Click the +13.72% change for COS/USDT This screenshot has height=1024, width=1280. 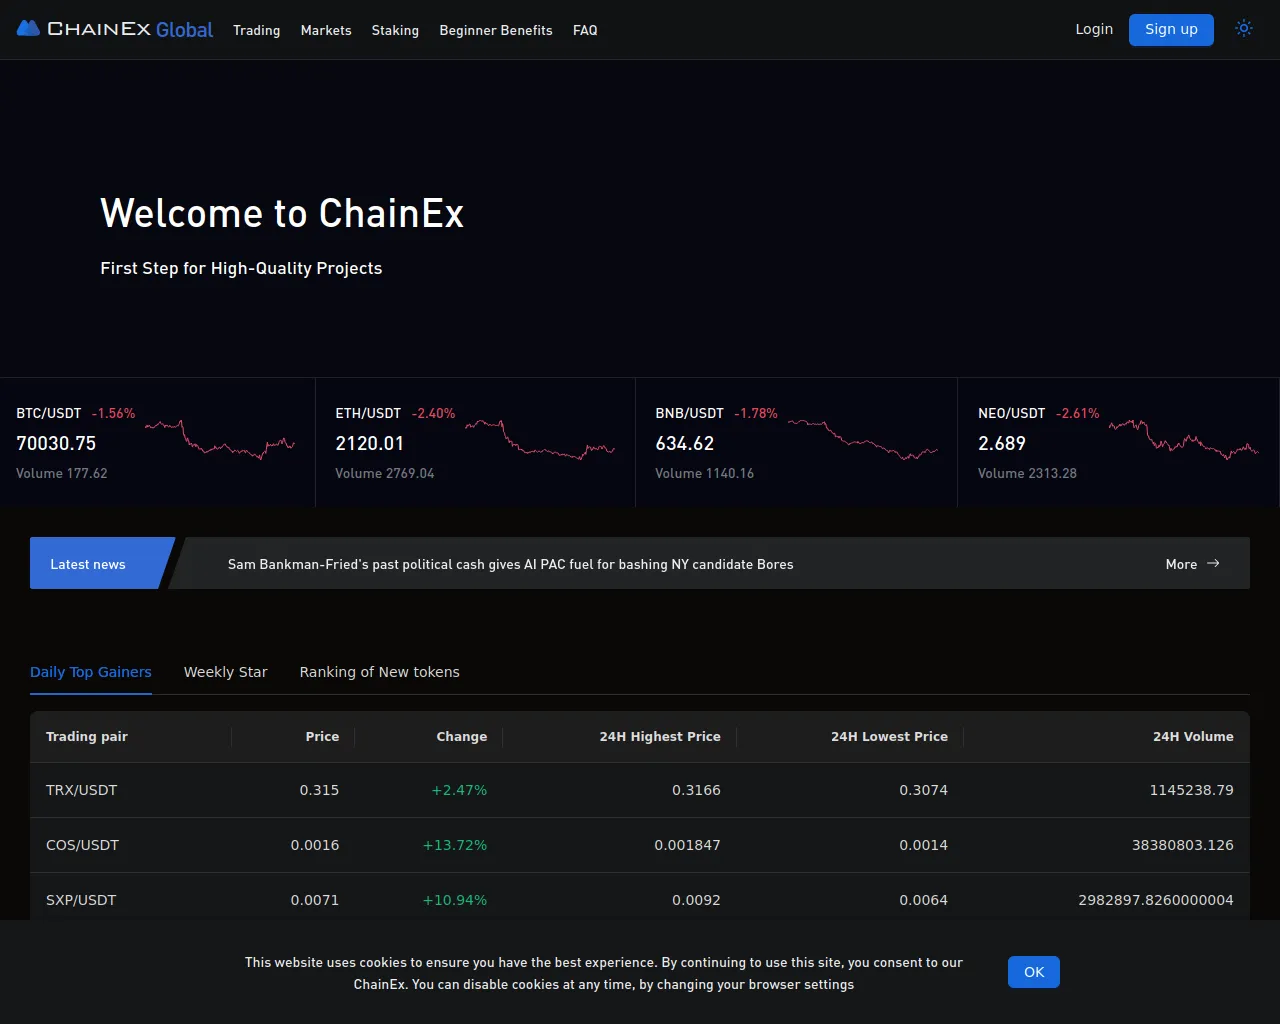455,845
